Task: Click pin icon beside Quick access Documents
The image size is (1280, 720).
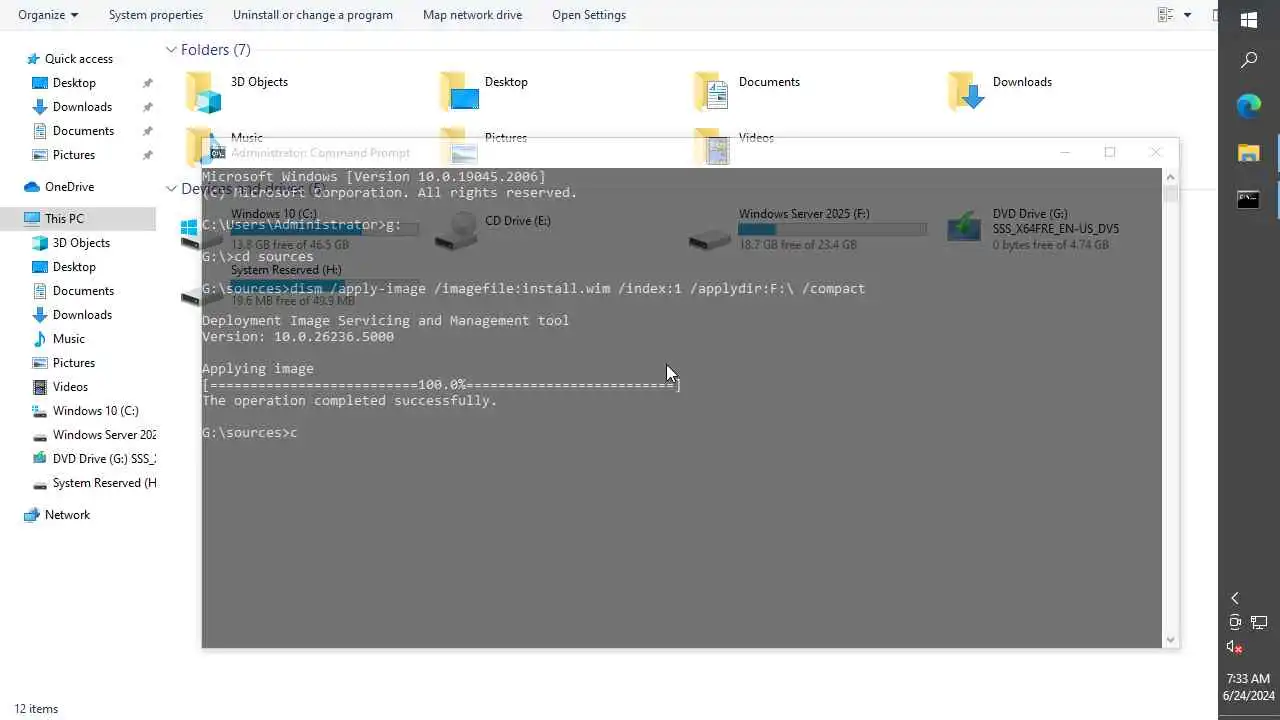Action: tap(147, 131)
